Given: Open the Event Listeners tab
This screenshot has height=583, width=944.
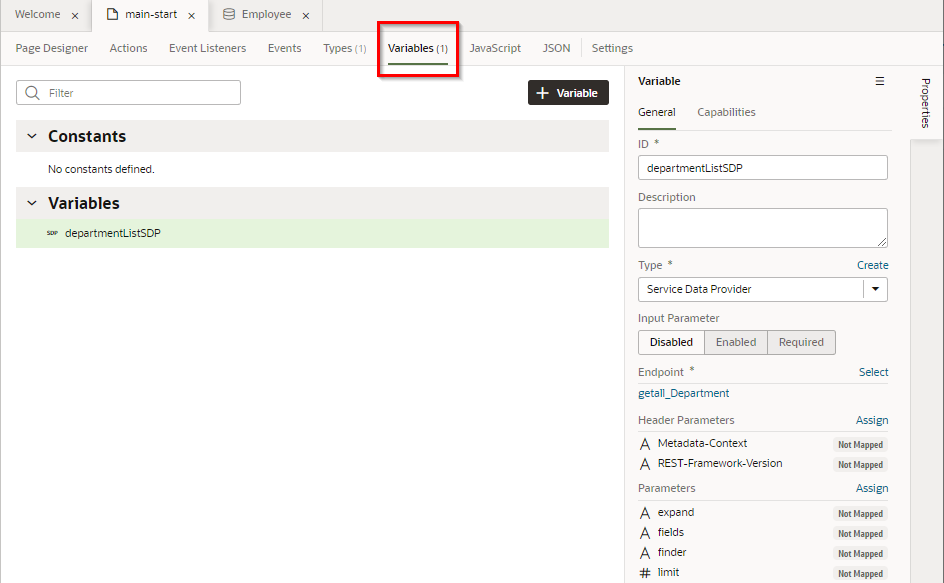Looking at the screenshot, I should [207, 48].
